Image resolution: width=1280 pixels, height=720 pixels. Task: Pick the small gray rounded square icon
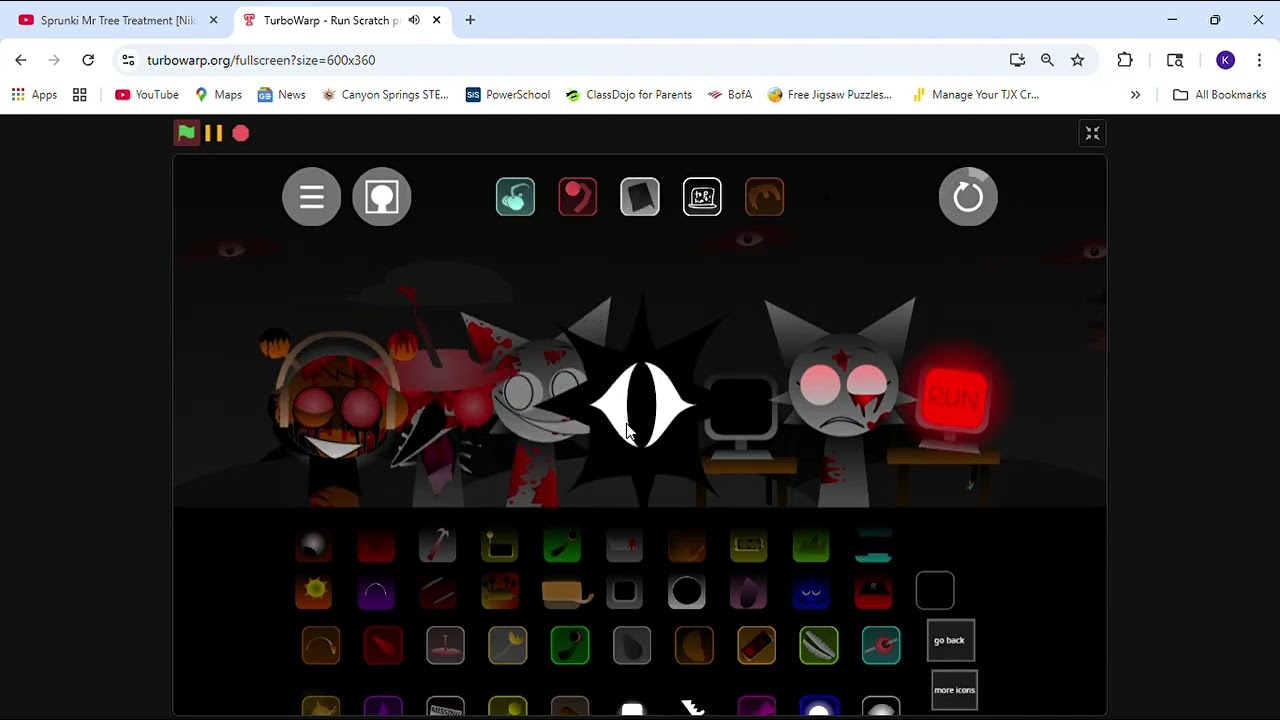click(x=625, y=591)
